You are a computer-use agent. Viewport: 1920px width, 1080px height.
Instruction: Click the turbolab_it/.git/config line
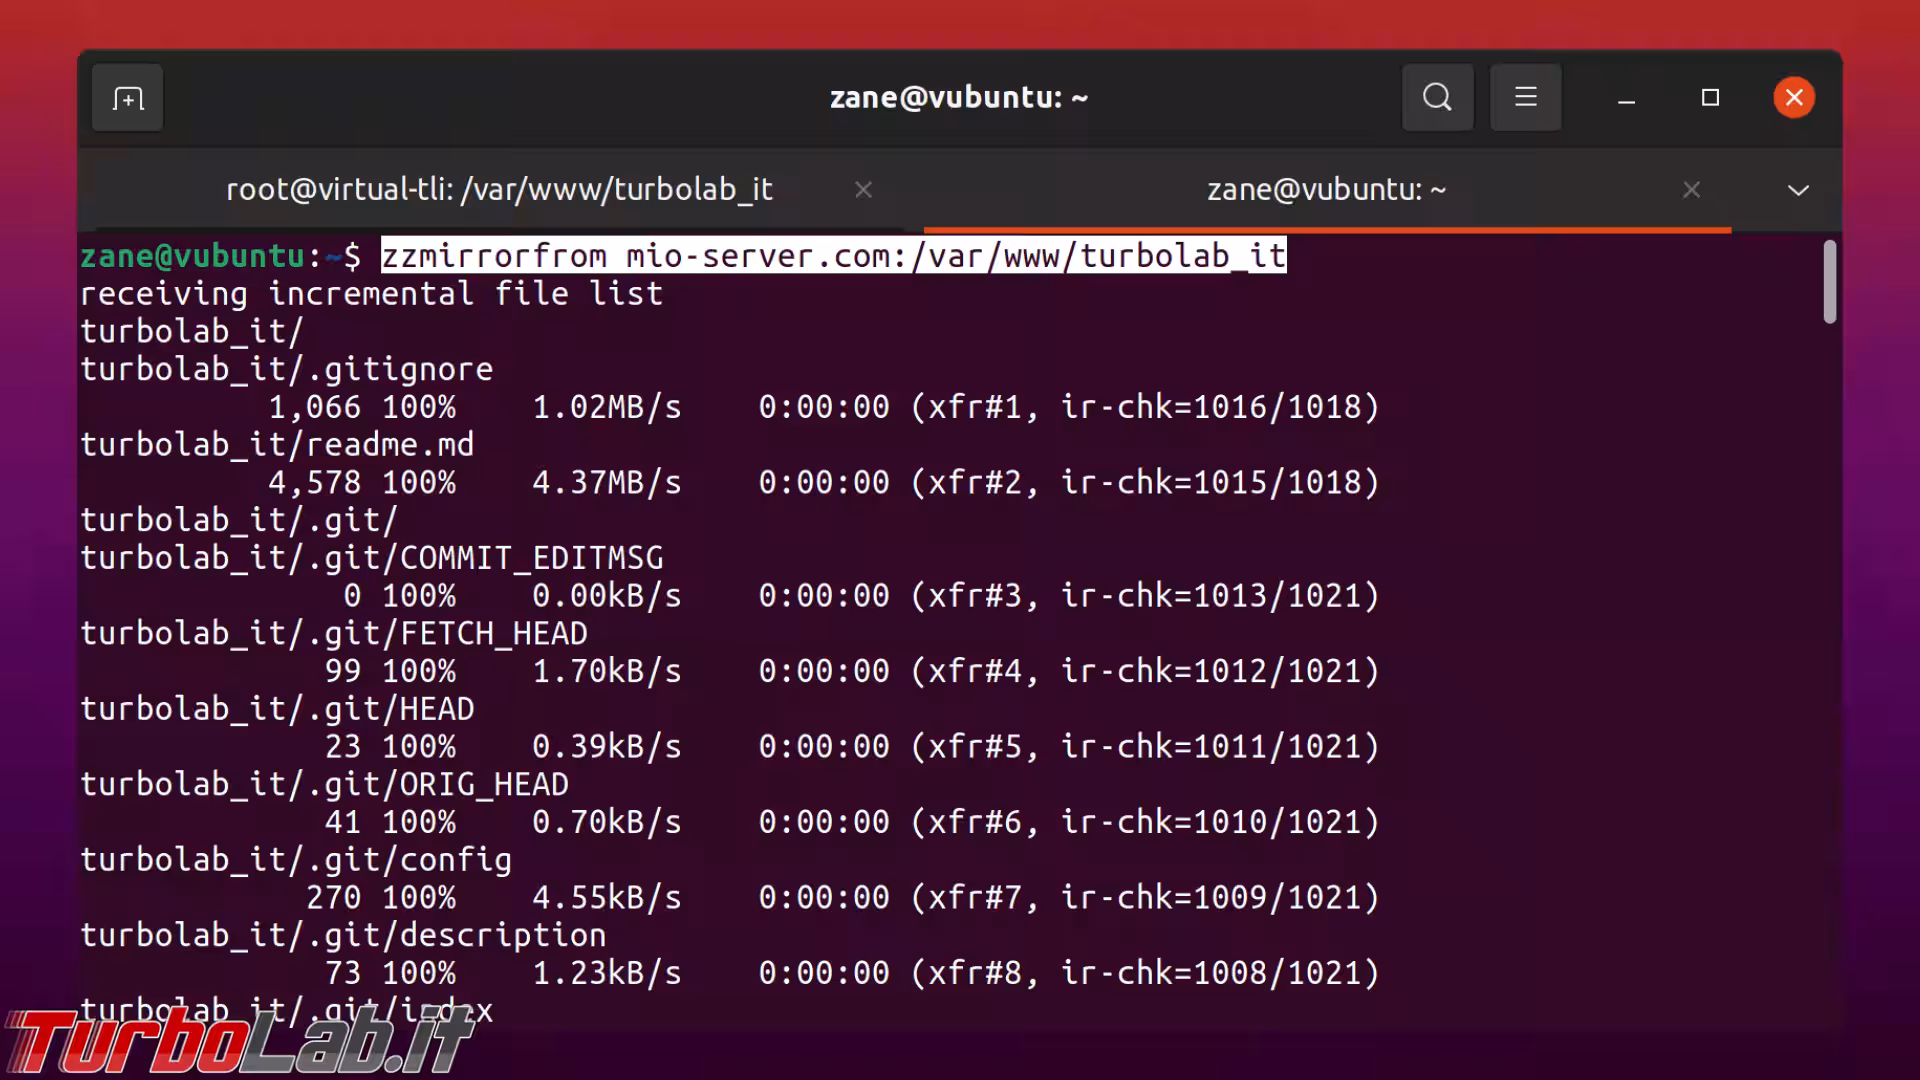[x=296, y=860]
